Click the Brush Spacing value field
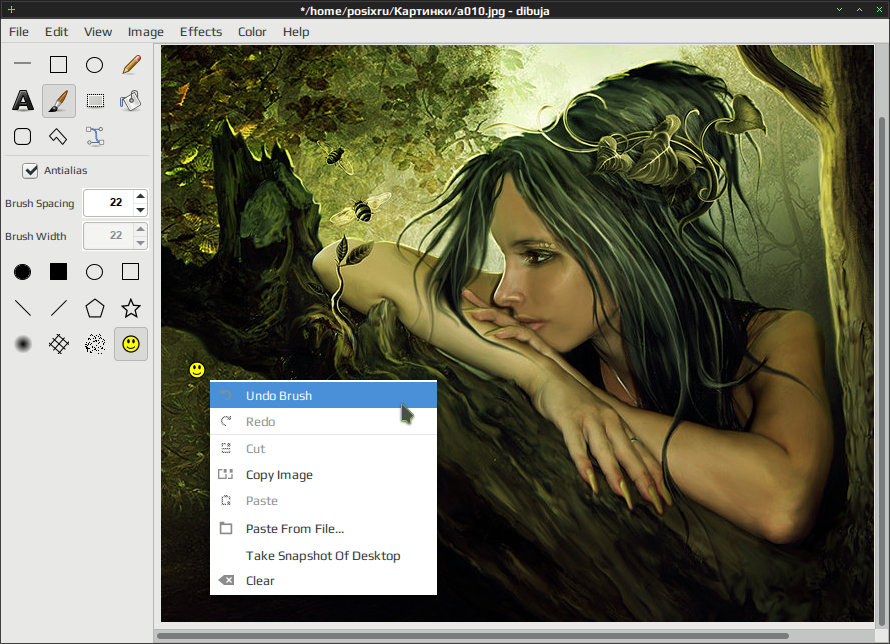Screen dimensions: 890x644 point(108,203)
